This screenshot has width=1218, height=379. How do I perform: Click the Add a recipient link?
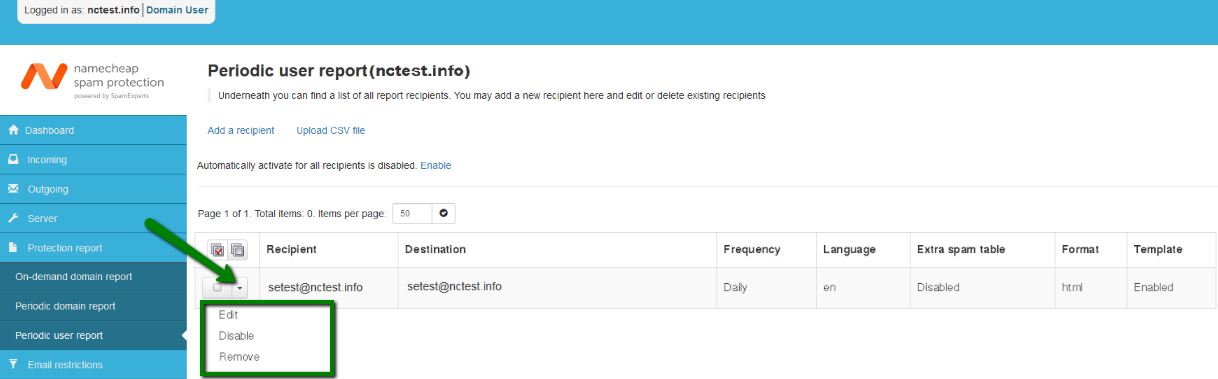(241, 131)
